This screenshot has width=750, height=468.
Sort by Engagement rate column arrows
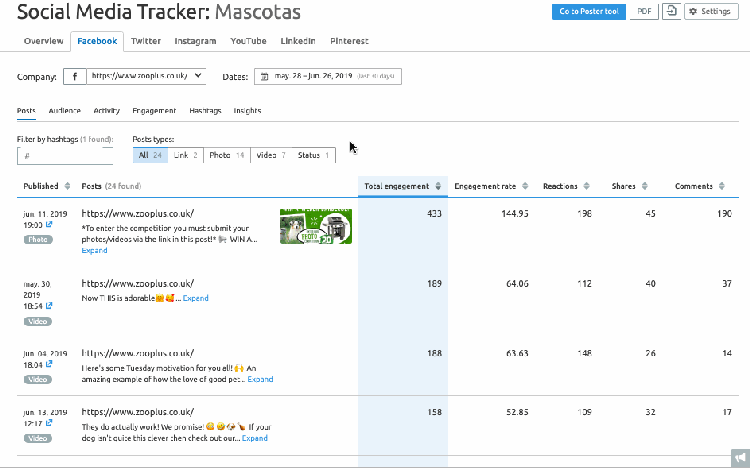(x=525, y=186)
